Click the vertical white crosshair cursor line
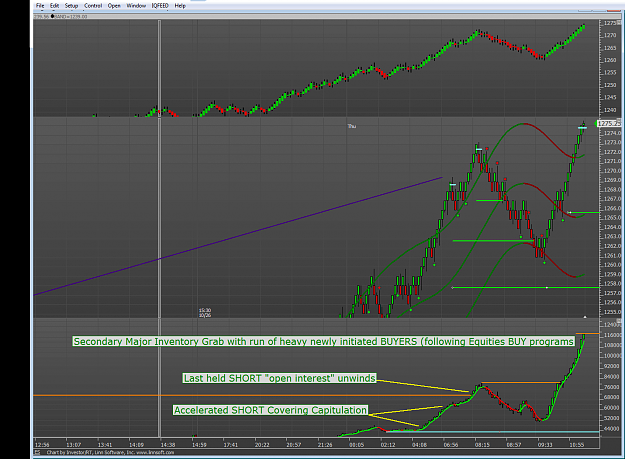 (160, 229)
